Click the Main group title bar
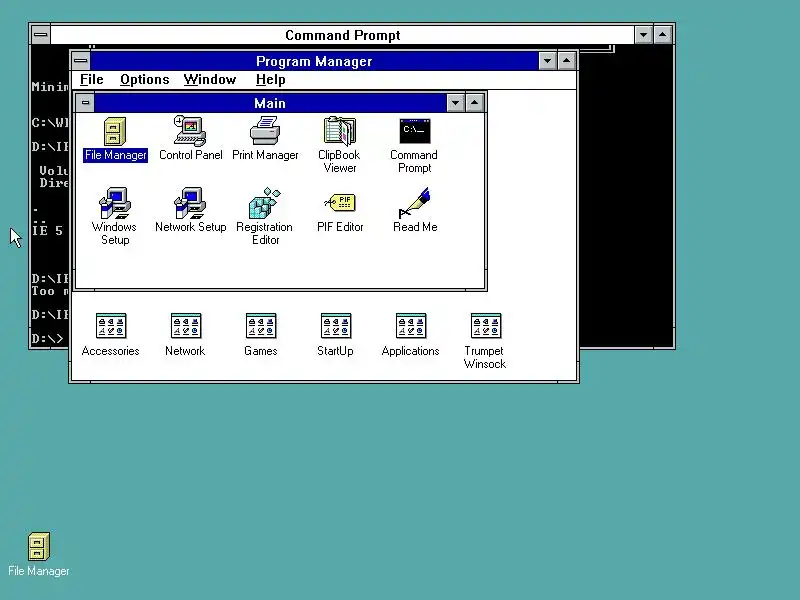This screenshot has width=800, height=600. [270, 103]
